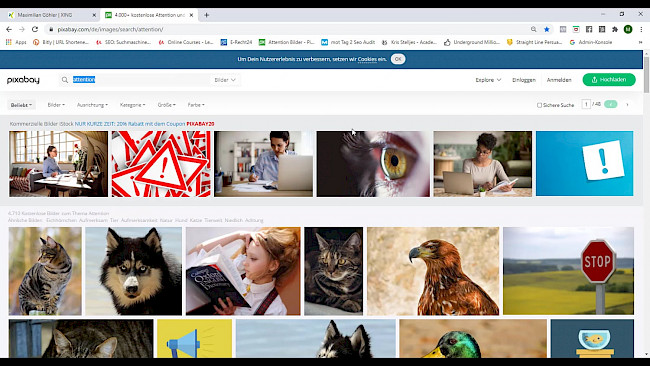Viewport: 650px width, 366px height.
Task: Open the Bilder filter dropdown
Action: tap(56, 105)
